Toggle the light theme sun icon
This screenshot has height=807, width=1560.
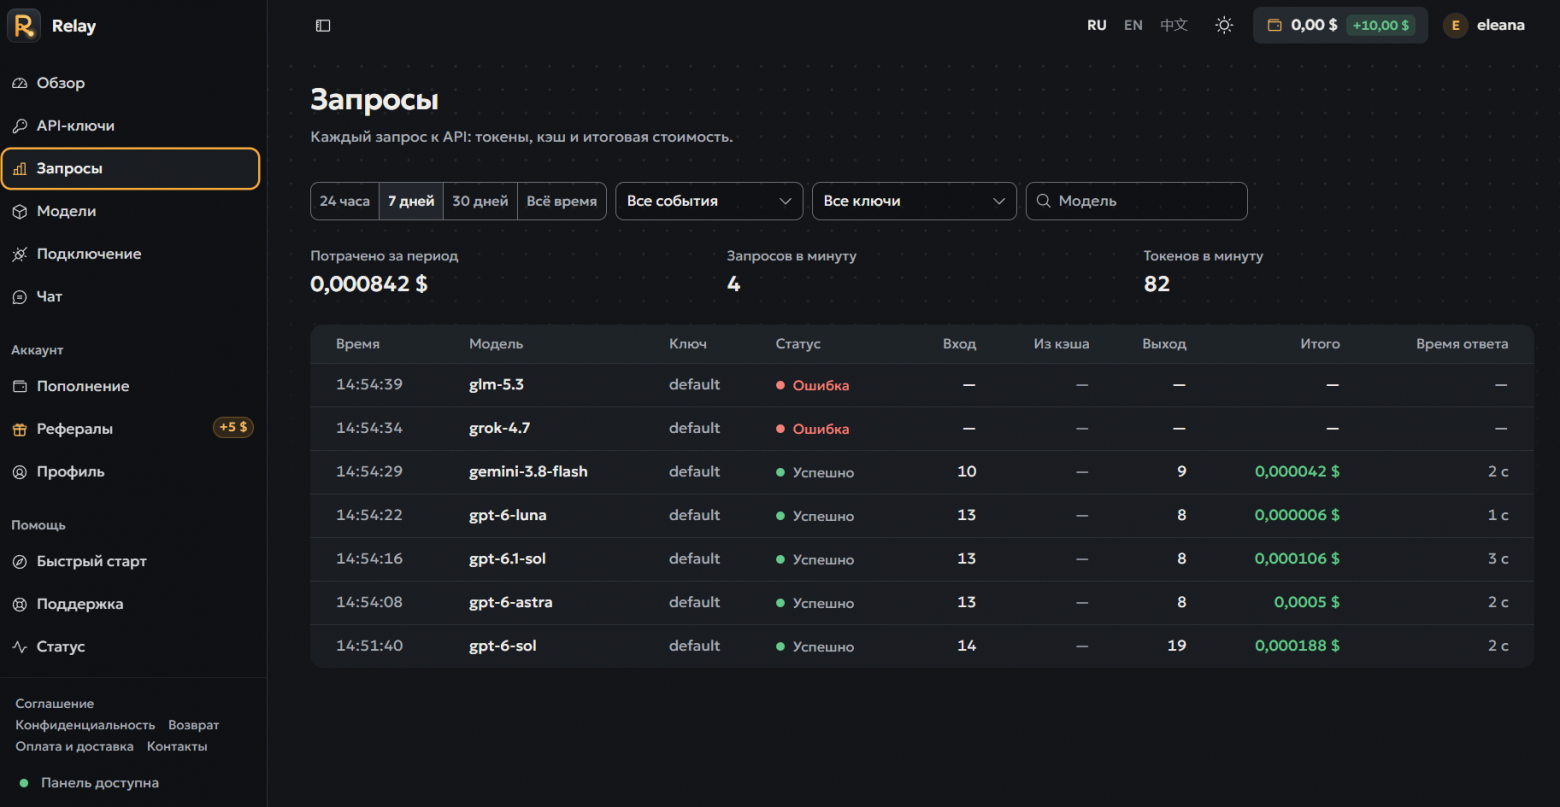tap(1224, 26)
